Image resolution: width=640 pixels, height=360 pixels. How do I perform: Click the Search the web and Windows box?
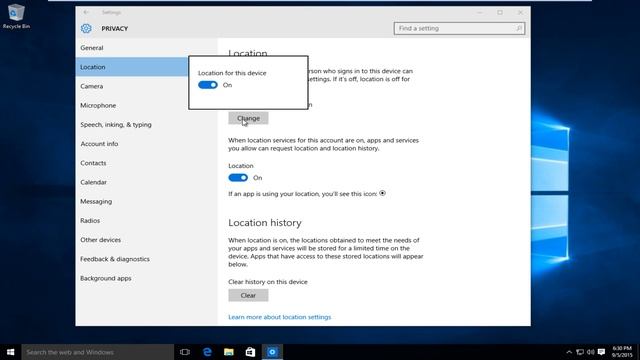pos(98,352)
